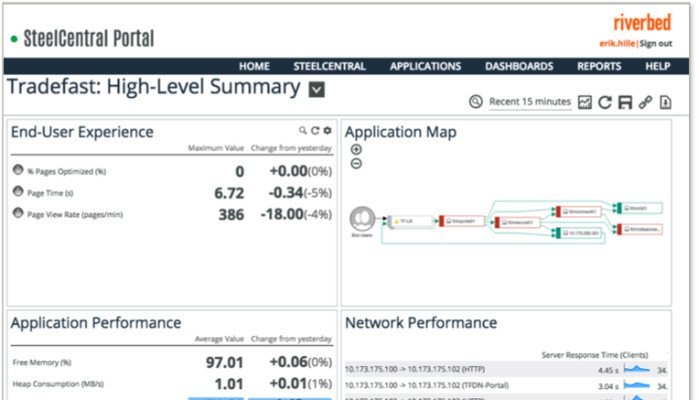Viewport: 698px width, 400px height.
Task: Click the 4.45 s response sparkline chart
Action: pos(637,369)
